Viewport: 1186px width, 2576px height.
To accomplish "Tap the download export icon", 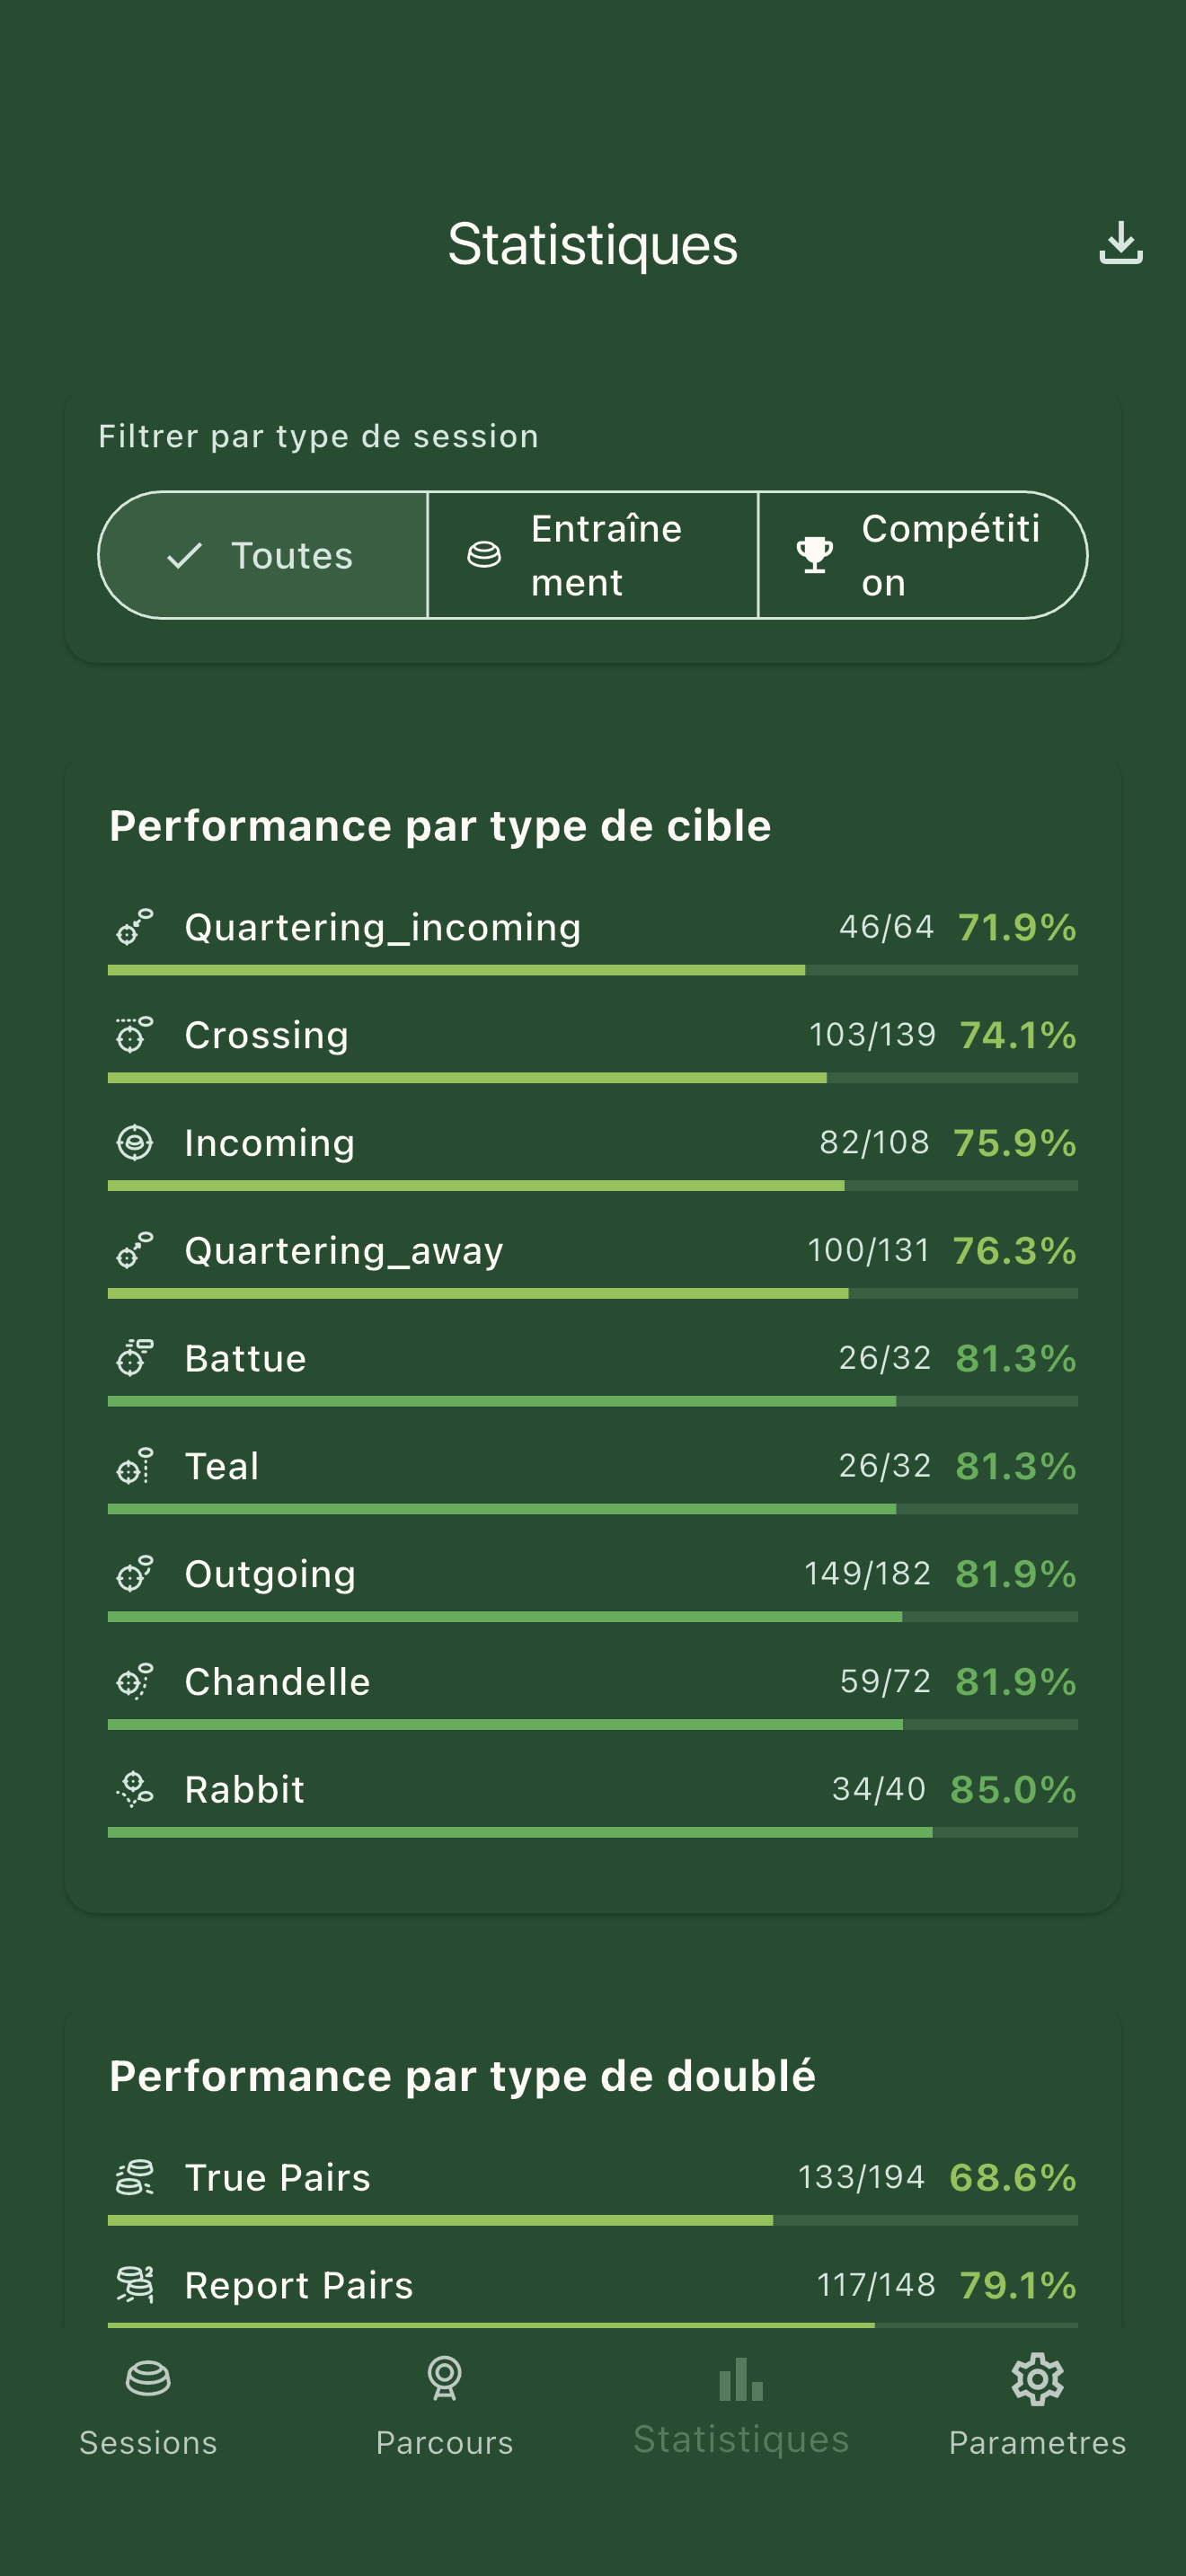I will point(1120,243).
